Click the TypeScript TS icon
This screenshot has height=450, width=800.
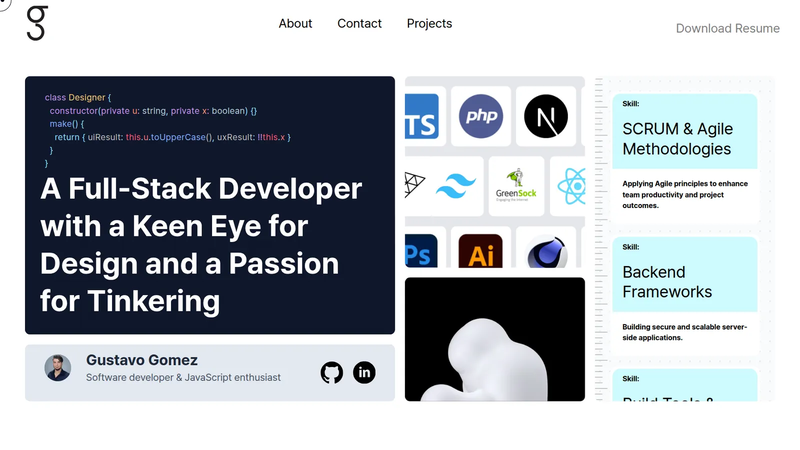pyautogui.click(x=421, y=116)
